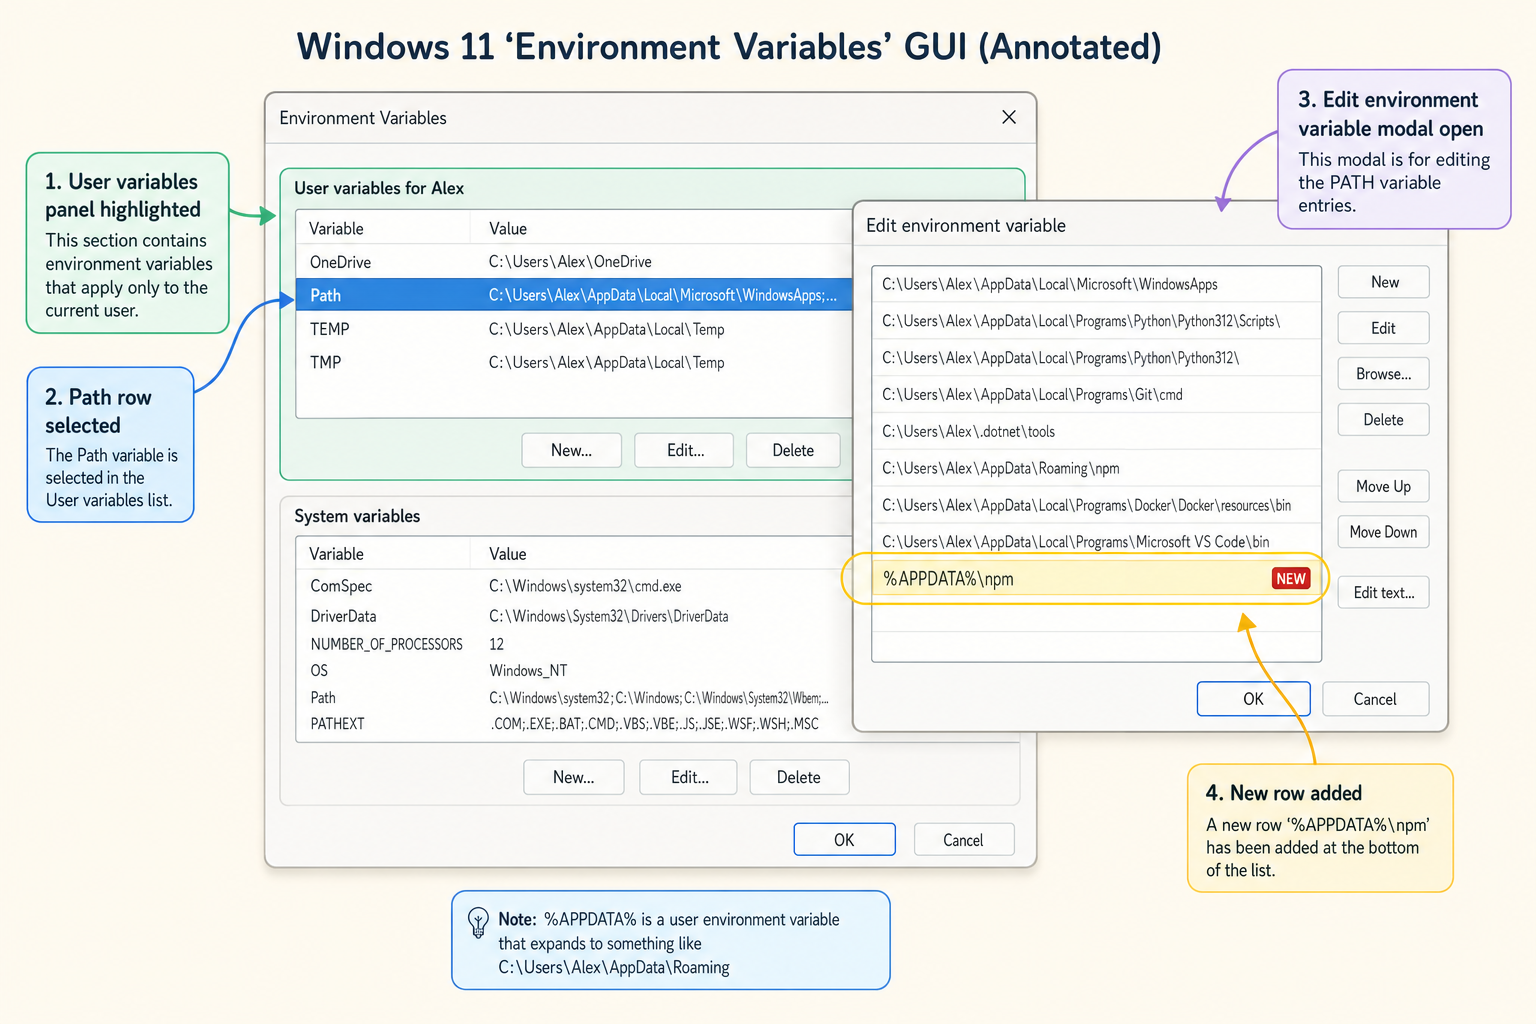Click the PATHEXT value .COM;.EXE;.BAT list

click(x=654, y=723)
